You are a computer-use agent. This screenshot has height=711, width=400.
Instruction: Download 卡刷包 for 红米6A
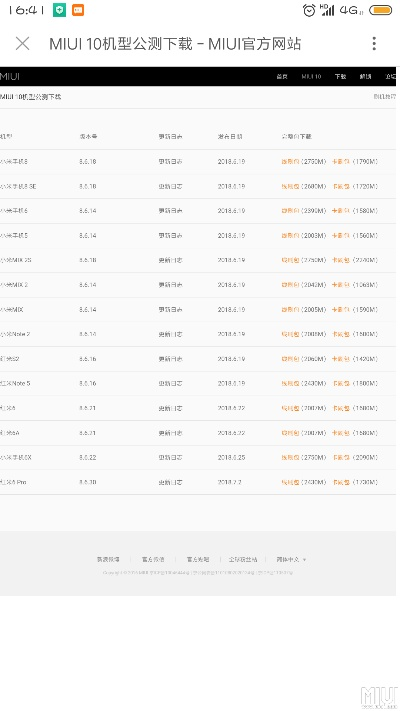pos(341,433)
